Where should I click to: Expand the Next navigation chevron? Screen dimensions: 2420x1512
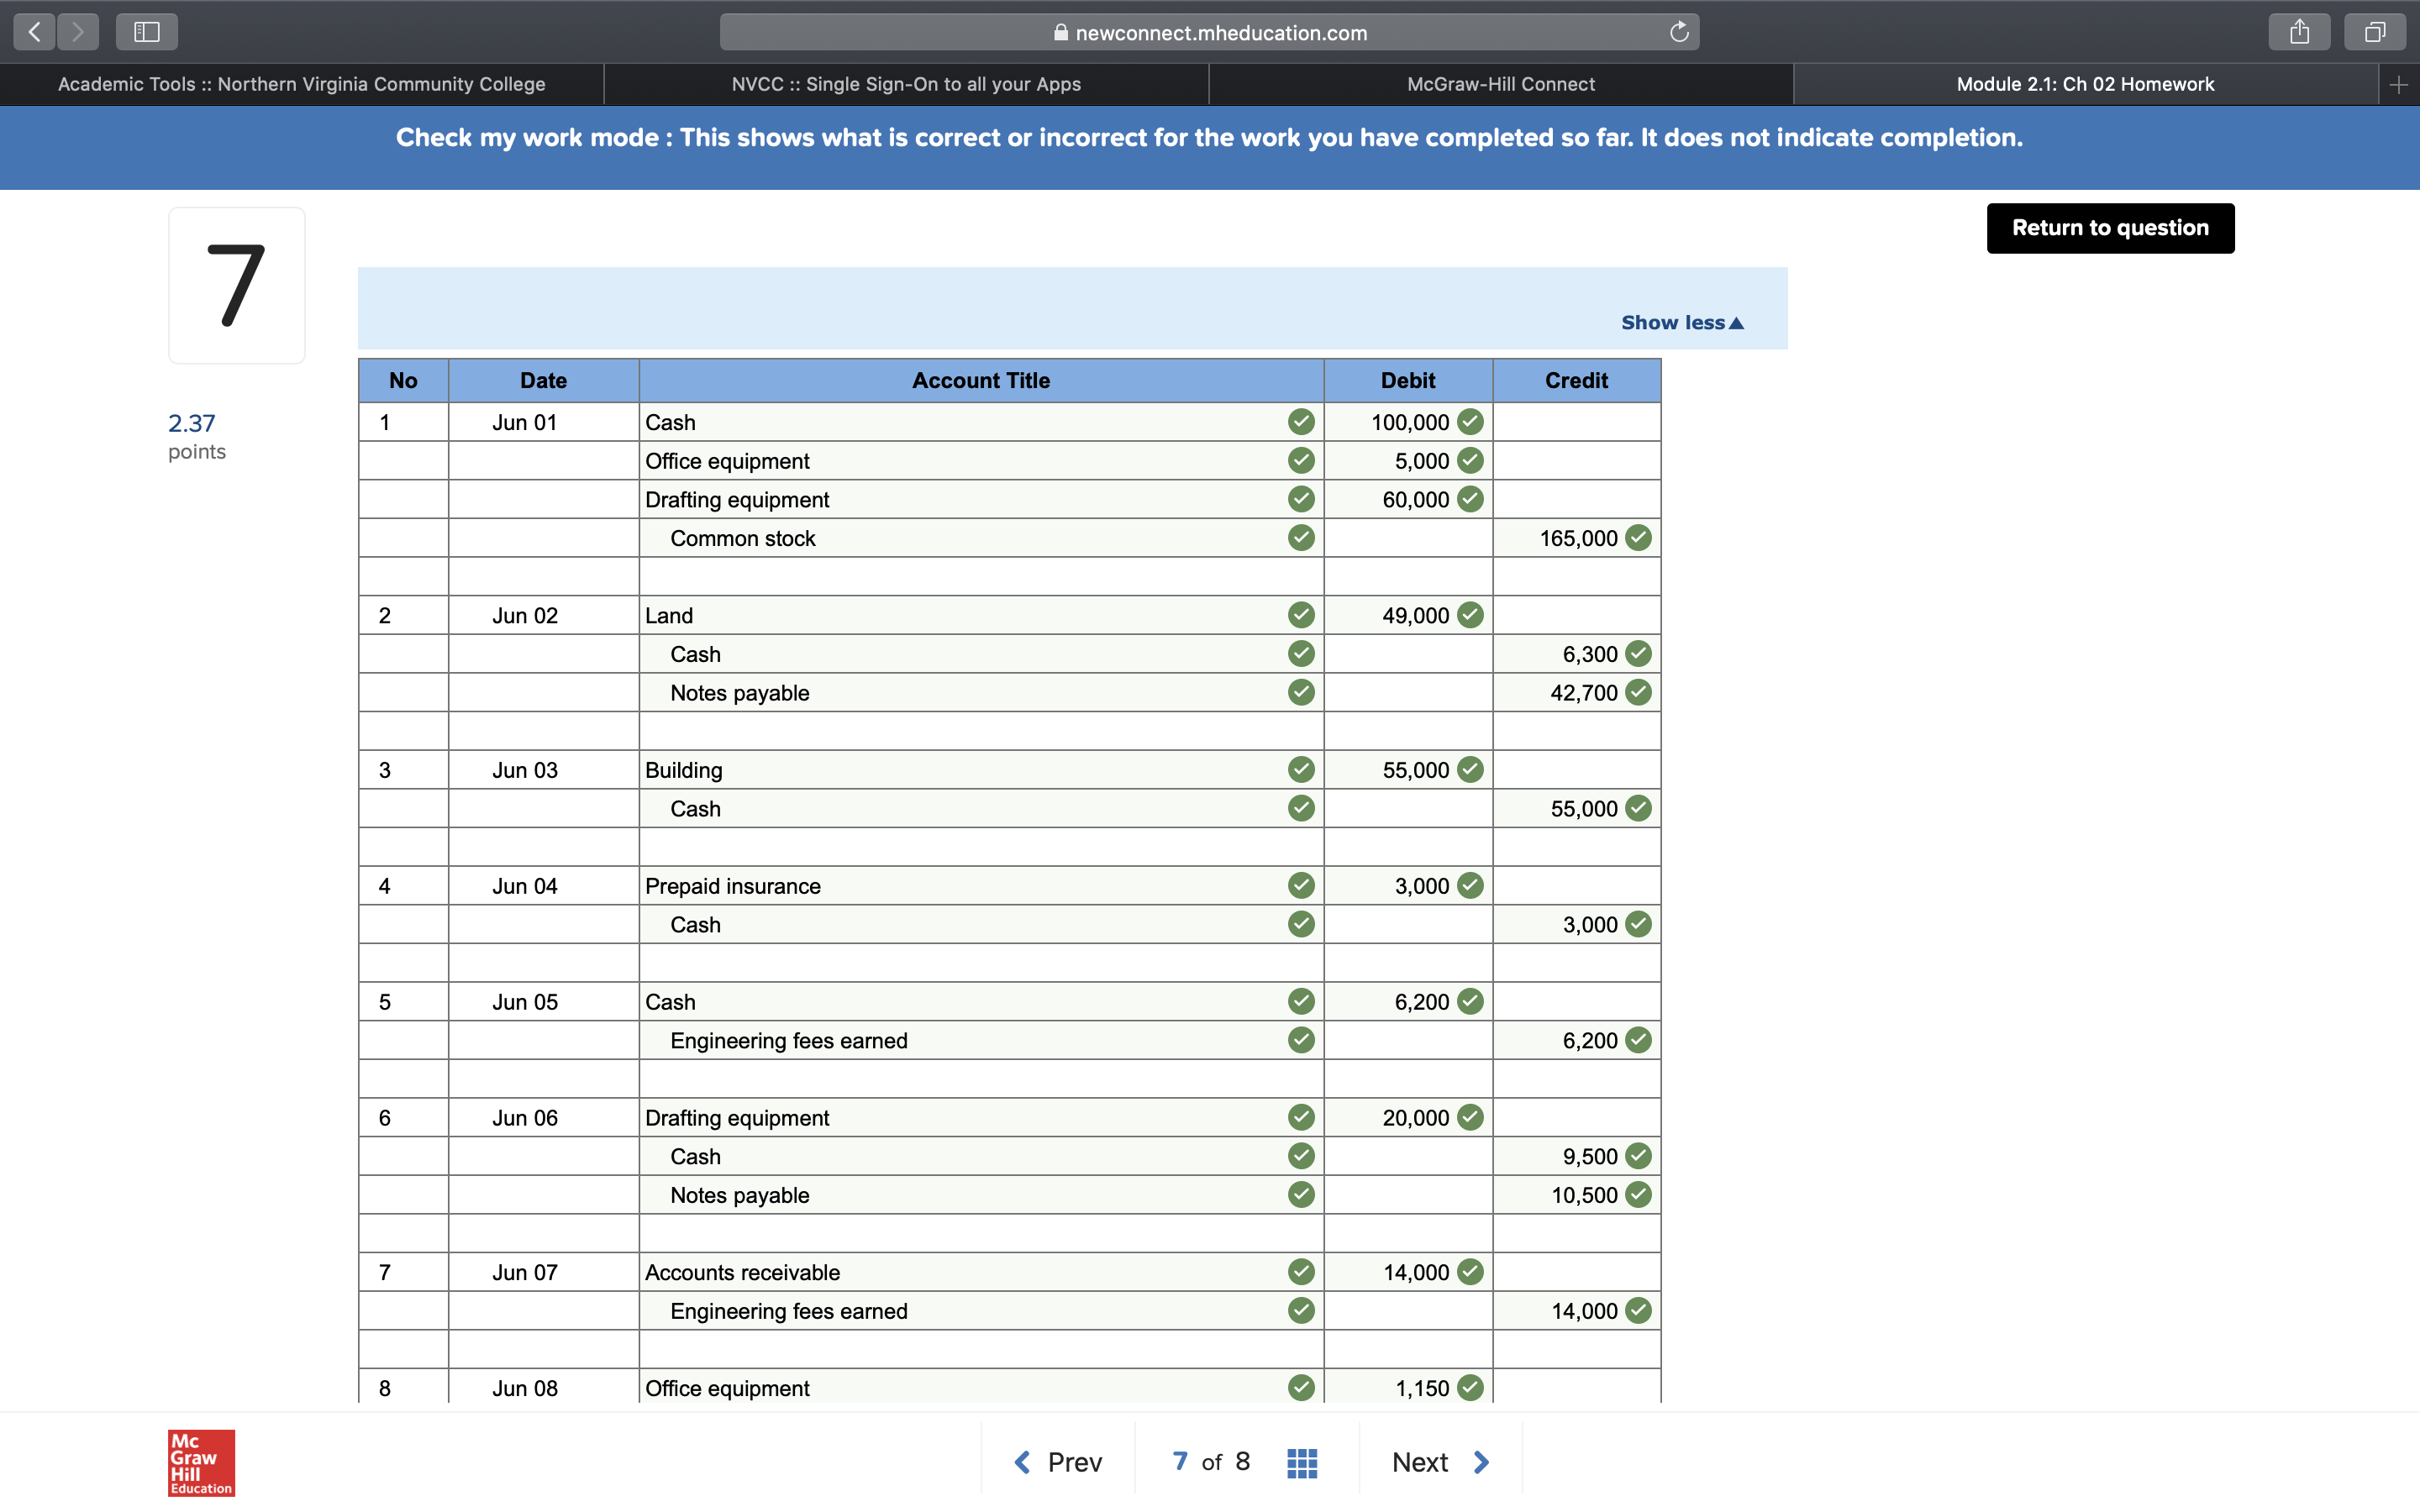1482,1461
